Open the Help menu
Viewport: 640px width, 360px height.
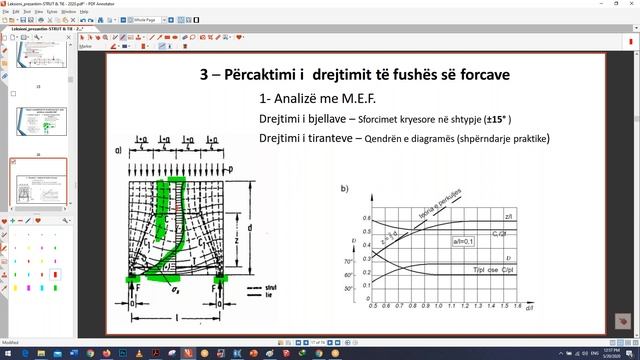tap(84, 12)
